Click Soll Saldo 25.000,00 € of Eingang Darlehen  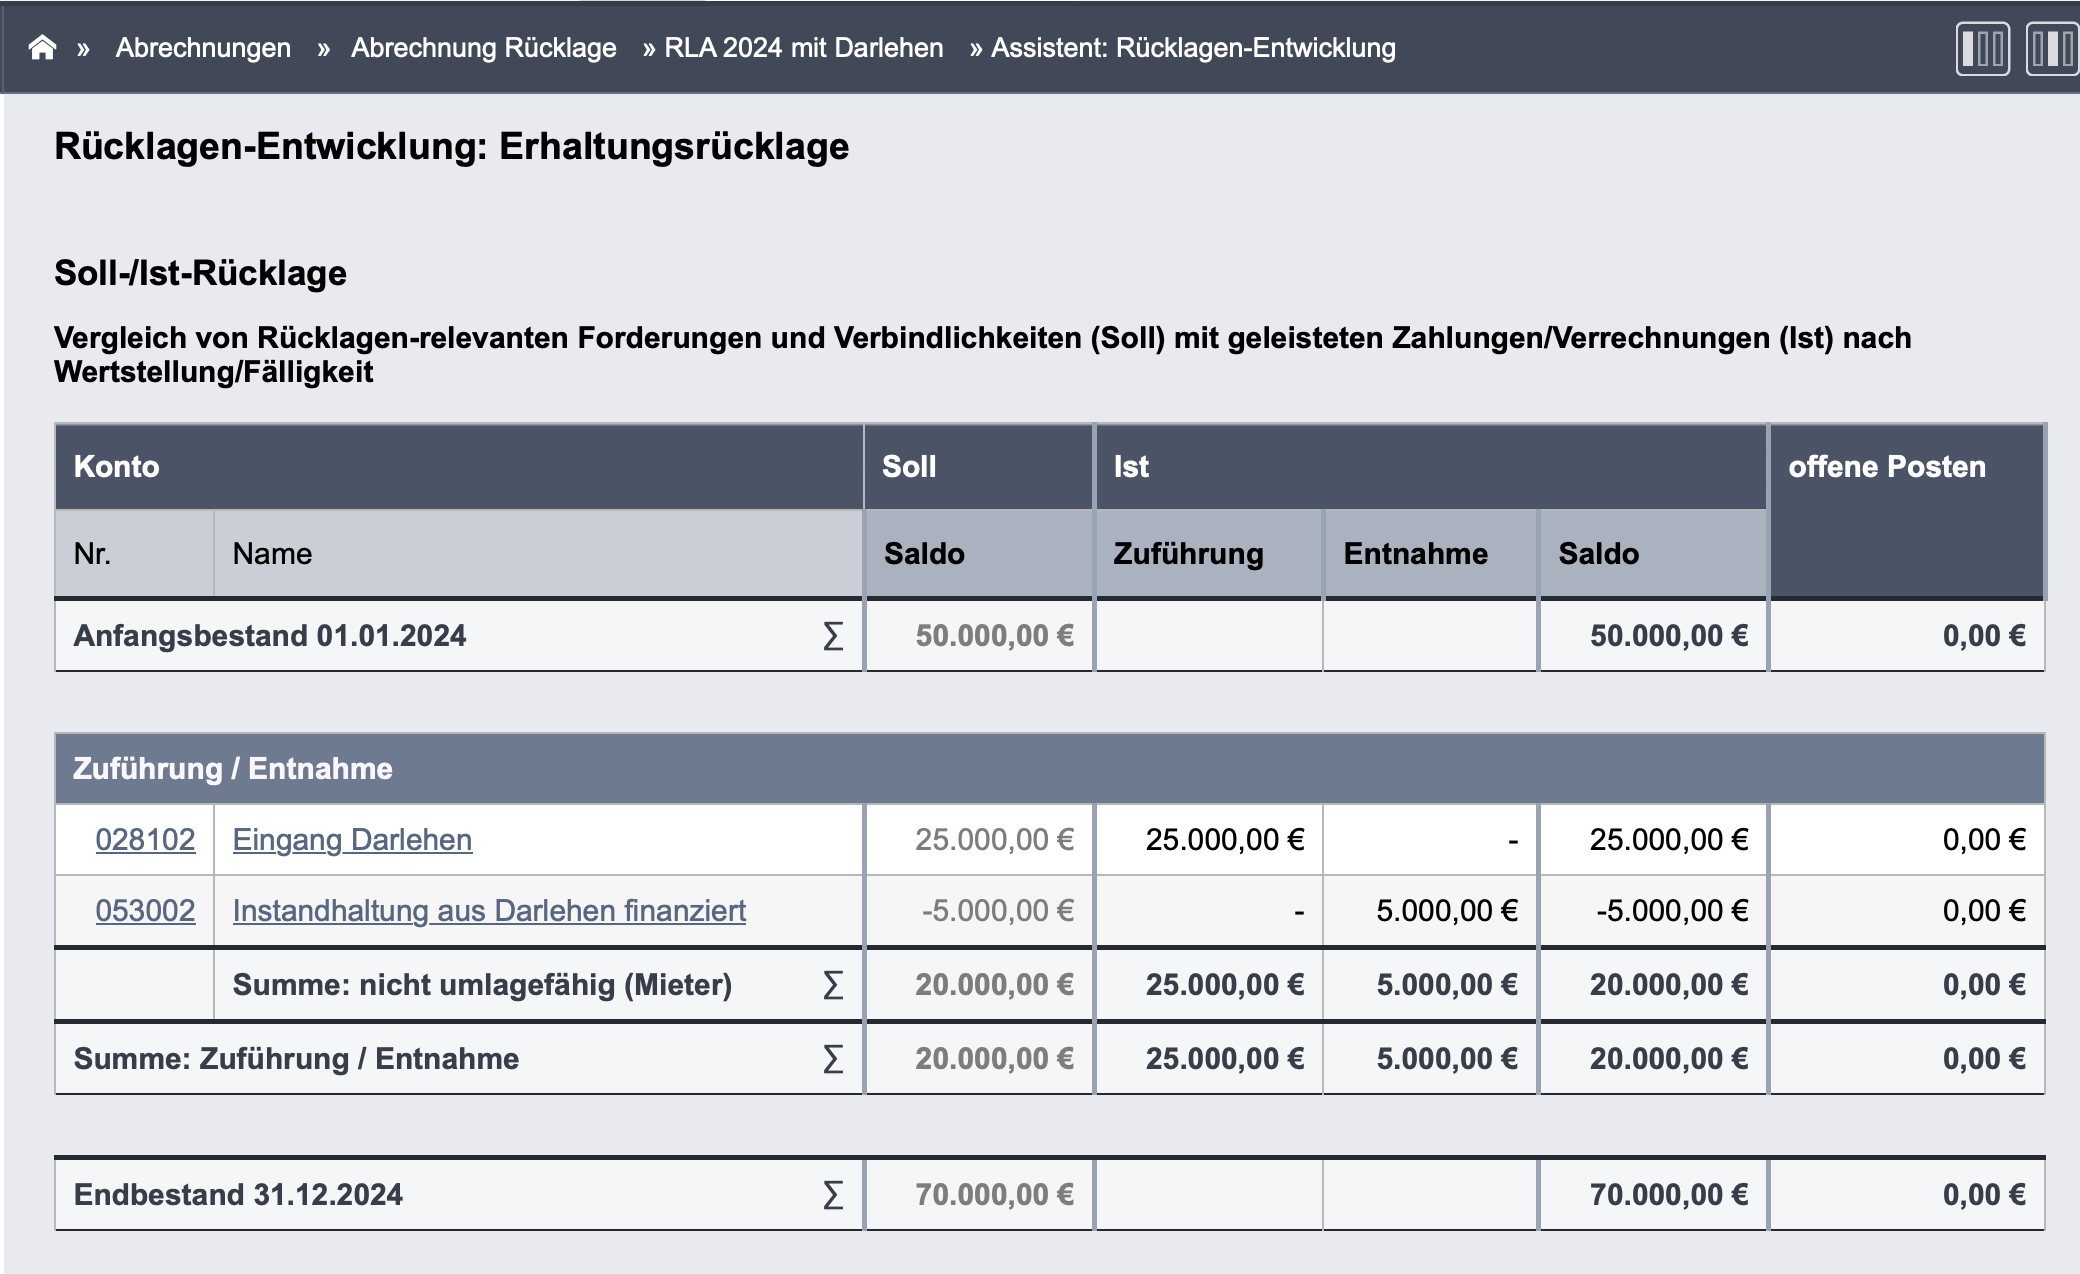[x=995, y=840]
